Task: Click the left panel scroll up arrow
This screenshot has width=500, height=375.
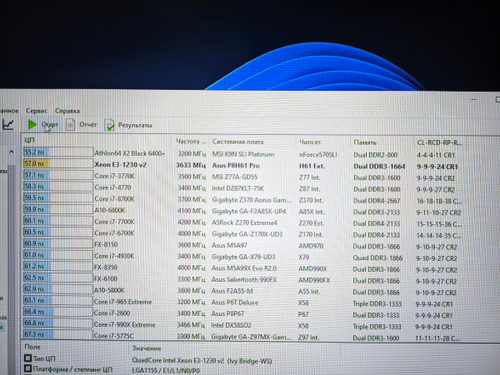Action: point(11,152)
